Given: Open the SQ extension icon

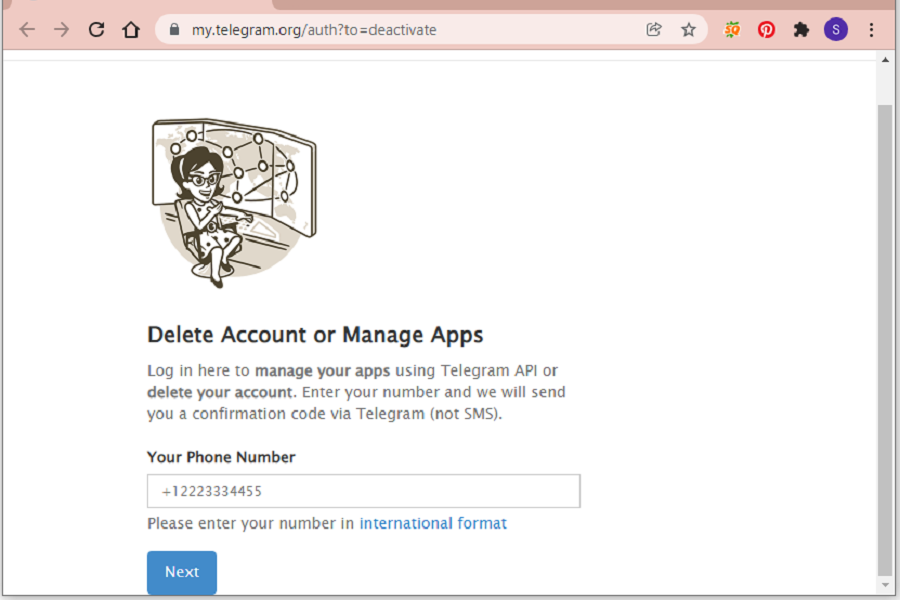Looking at the screenshot, I should click(732, 30).
